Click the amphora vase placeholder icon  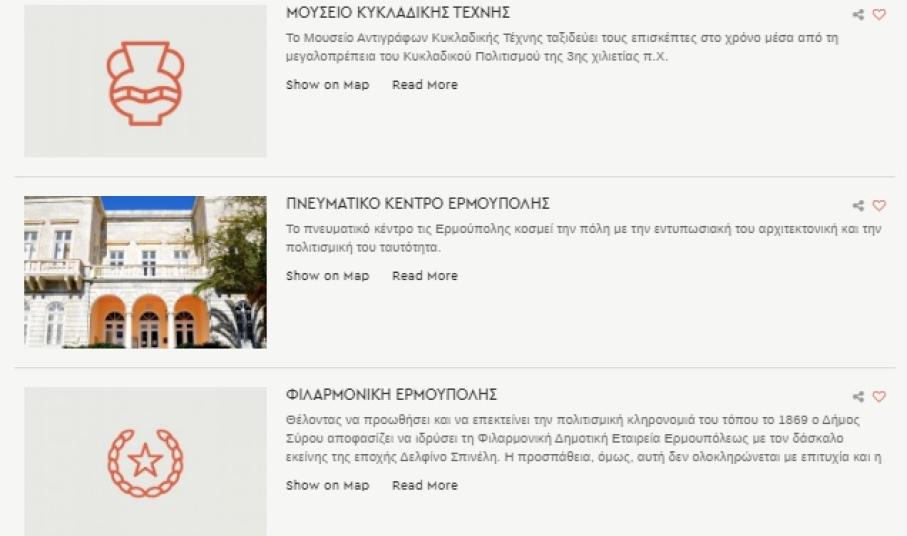145,83
